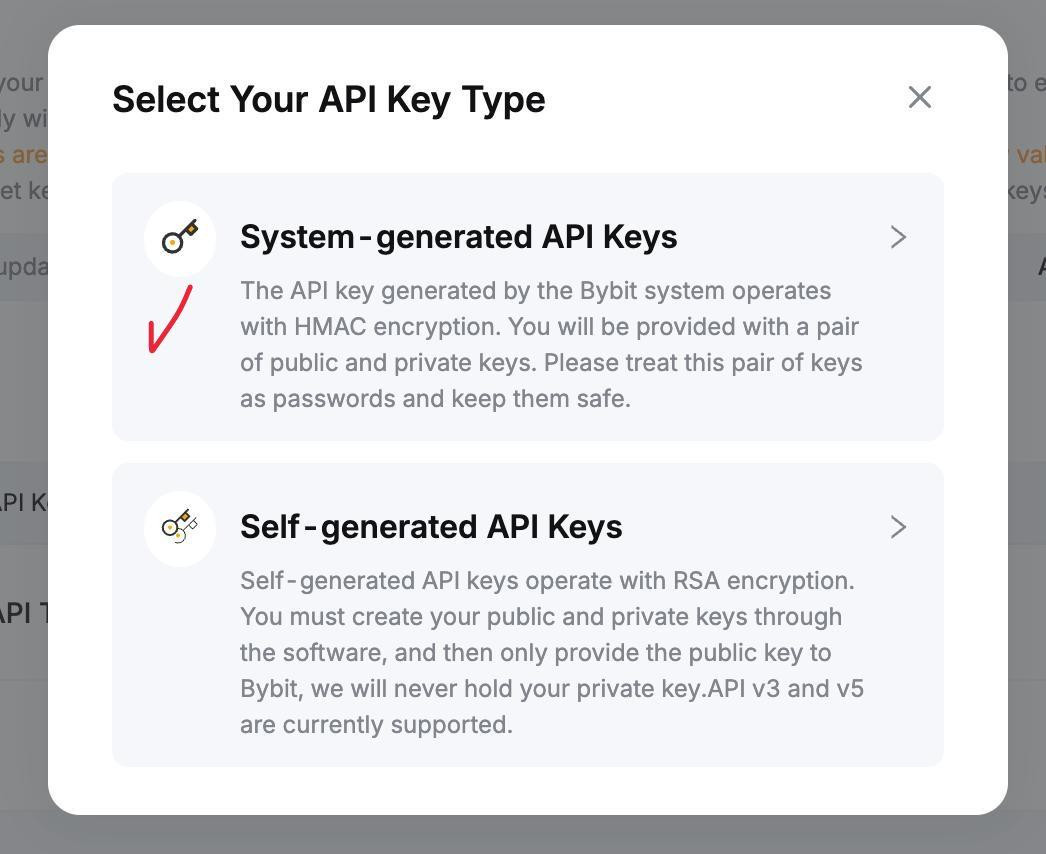Viewport: 1046px width, 854px height.
Task: Click the dimmed orange text behind the dialog
Action: (22, 155)
